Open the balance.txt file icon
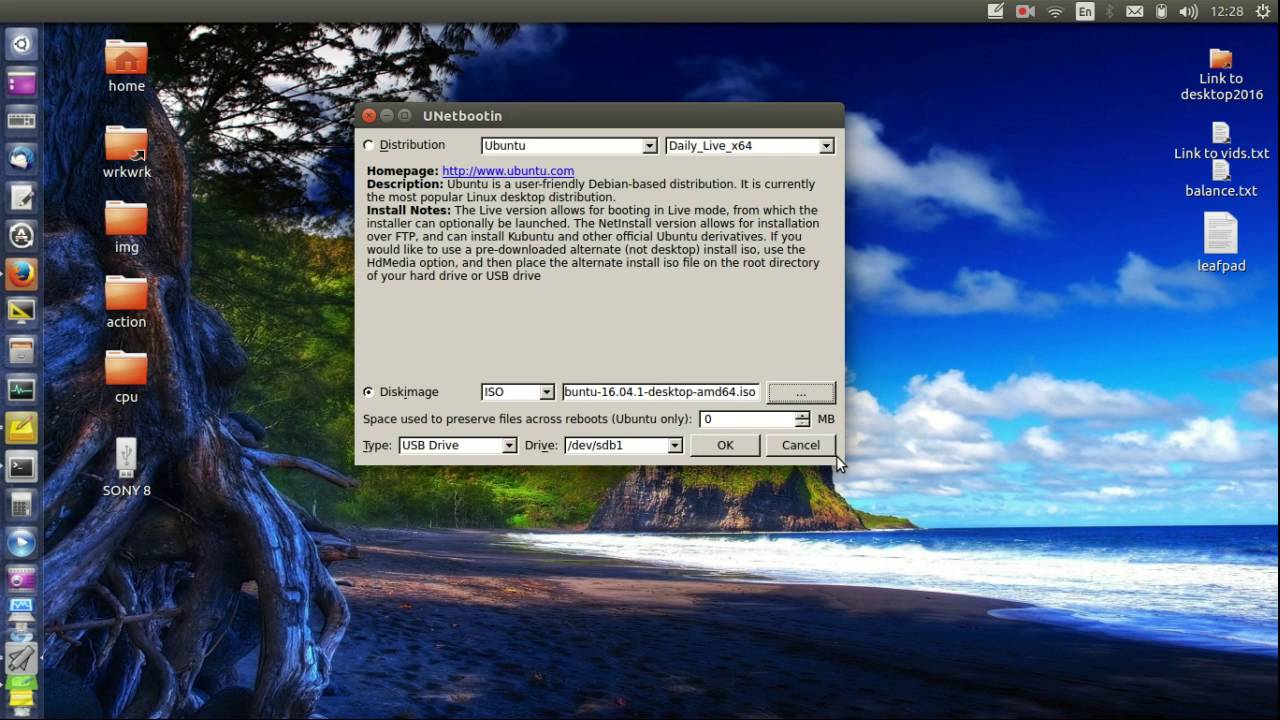 (1221, 179)
